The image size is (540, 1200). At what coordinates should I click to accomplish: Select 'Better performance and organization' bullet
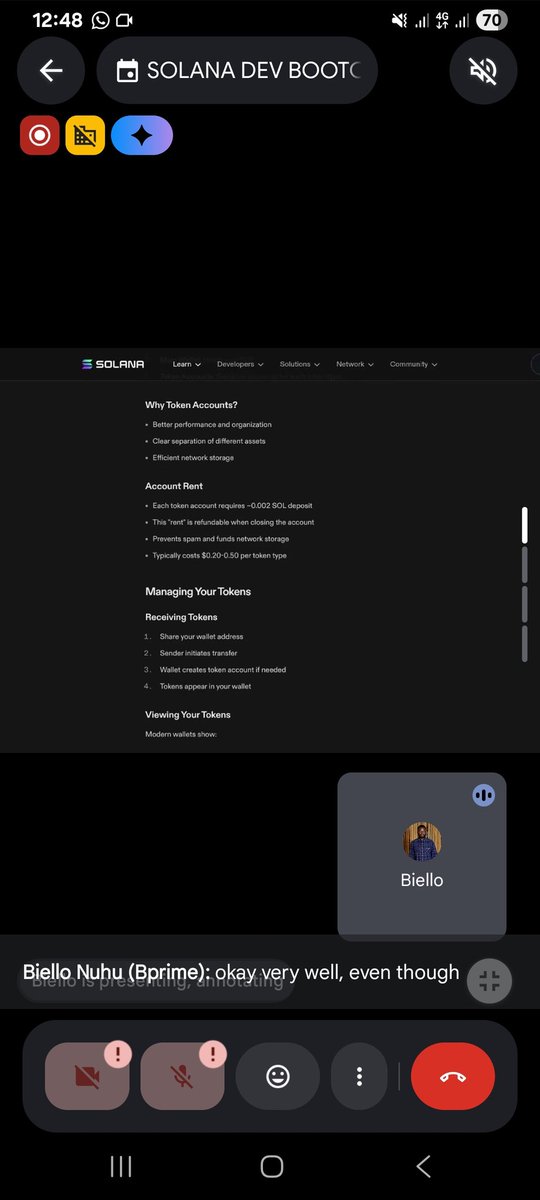[x=212, y=425]
